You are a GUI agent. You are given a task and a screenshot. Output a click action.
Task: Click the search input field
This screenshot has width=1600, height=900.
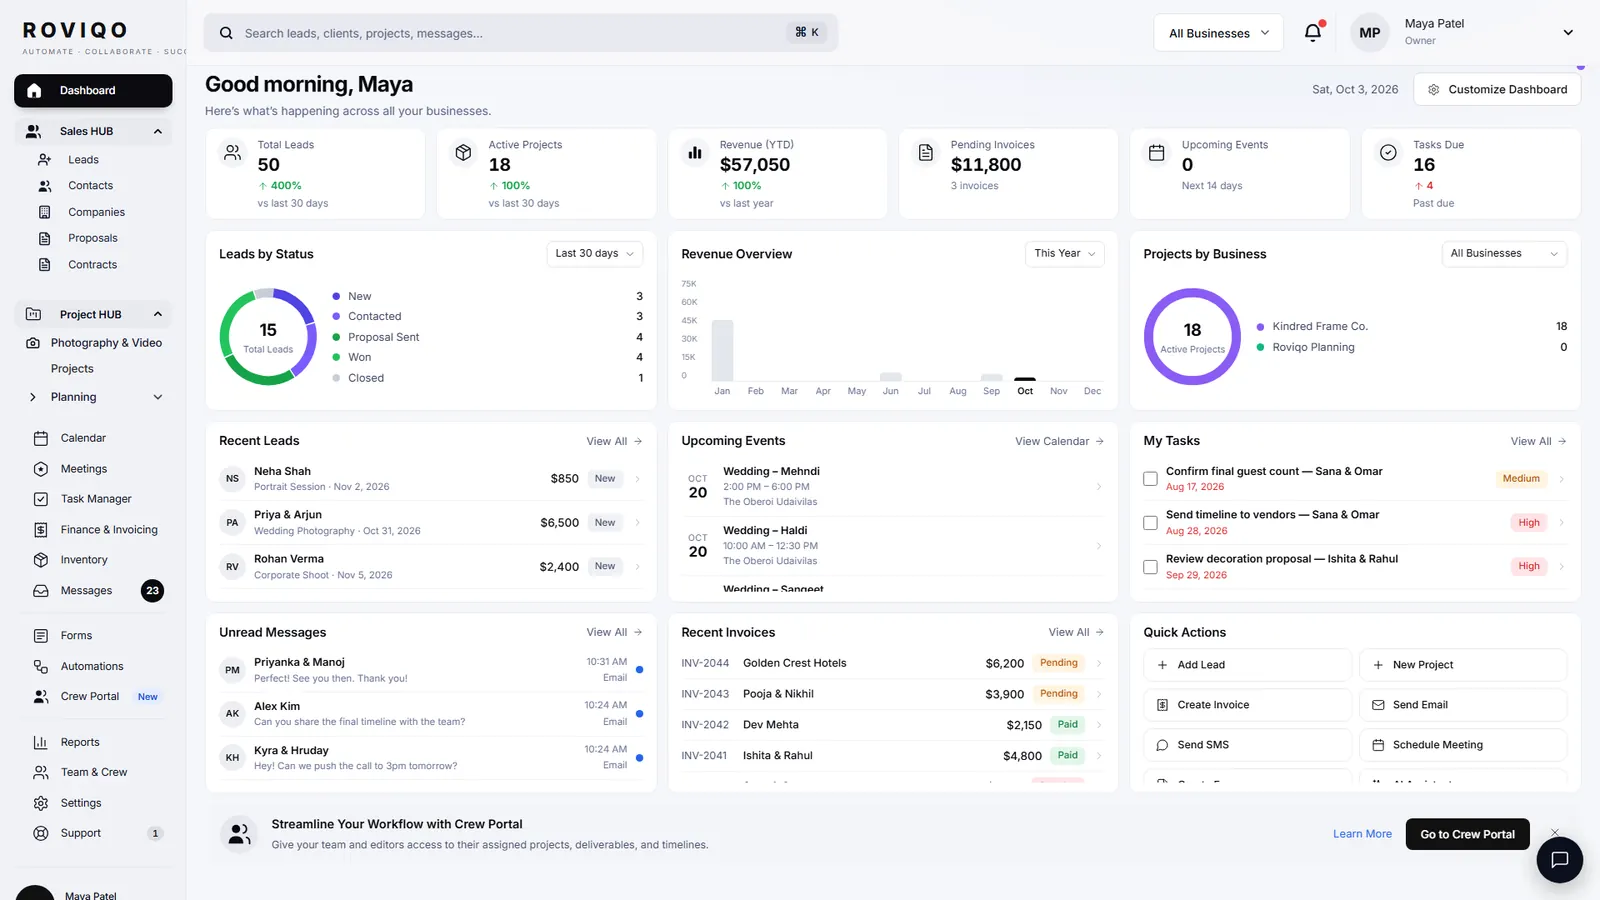[x=520, y=33]
